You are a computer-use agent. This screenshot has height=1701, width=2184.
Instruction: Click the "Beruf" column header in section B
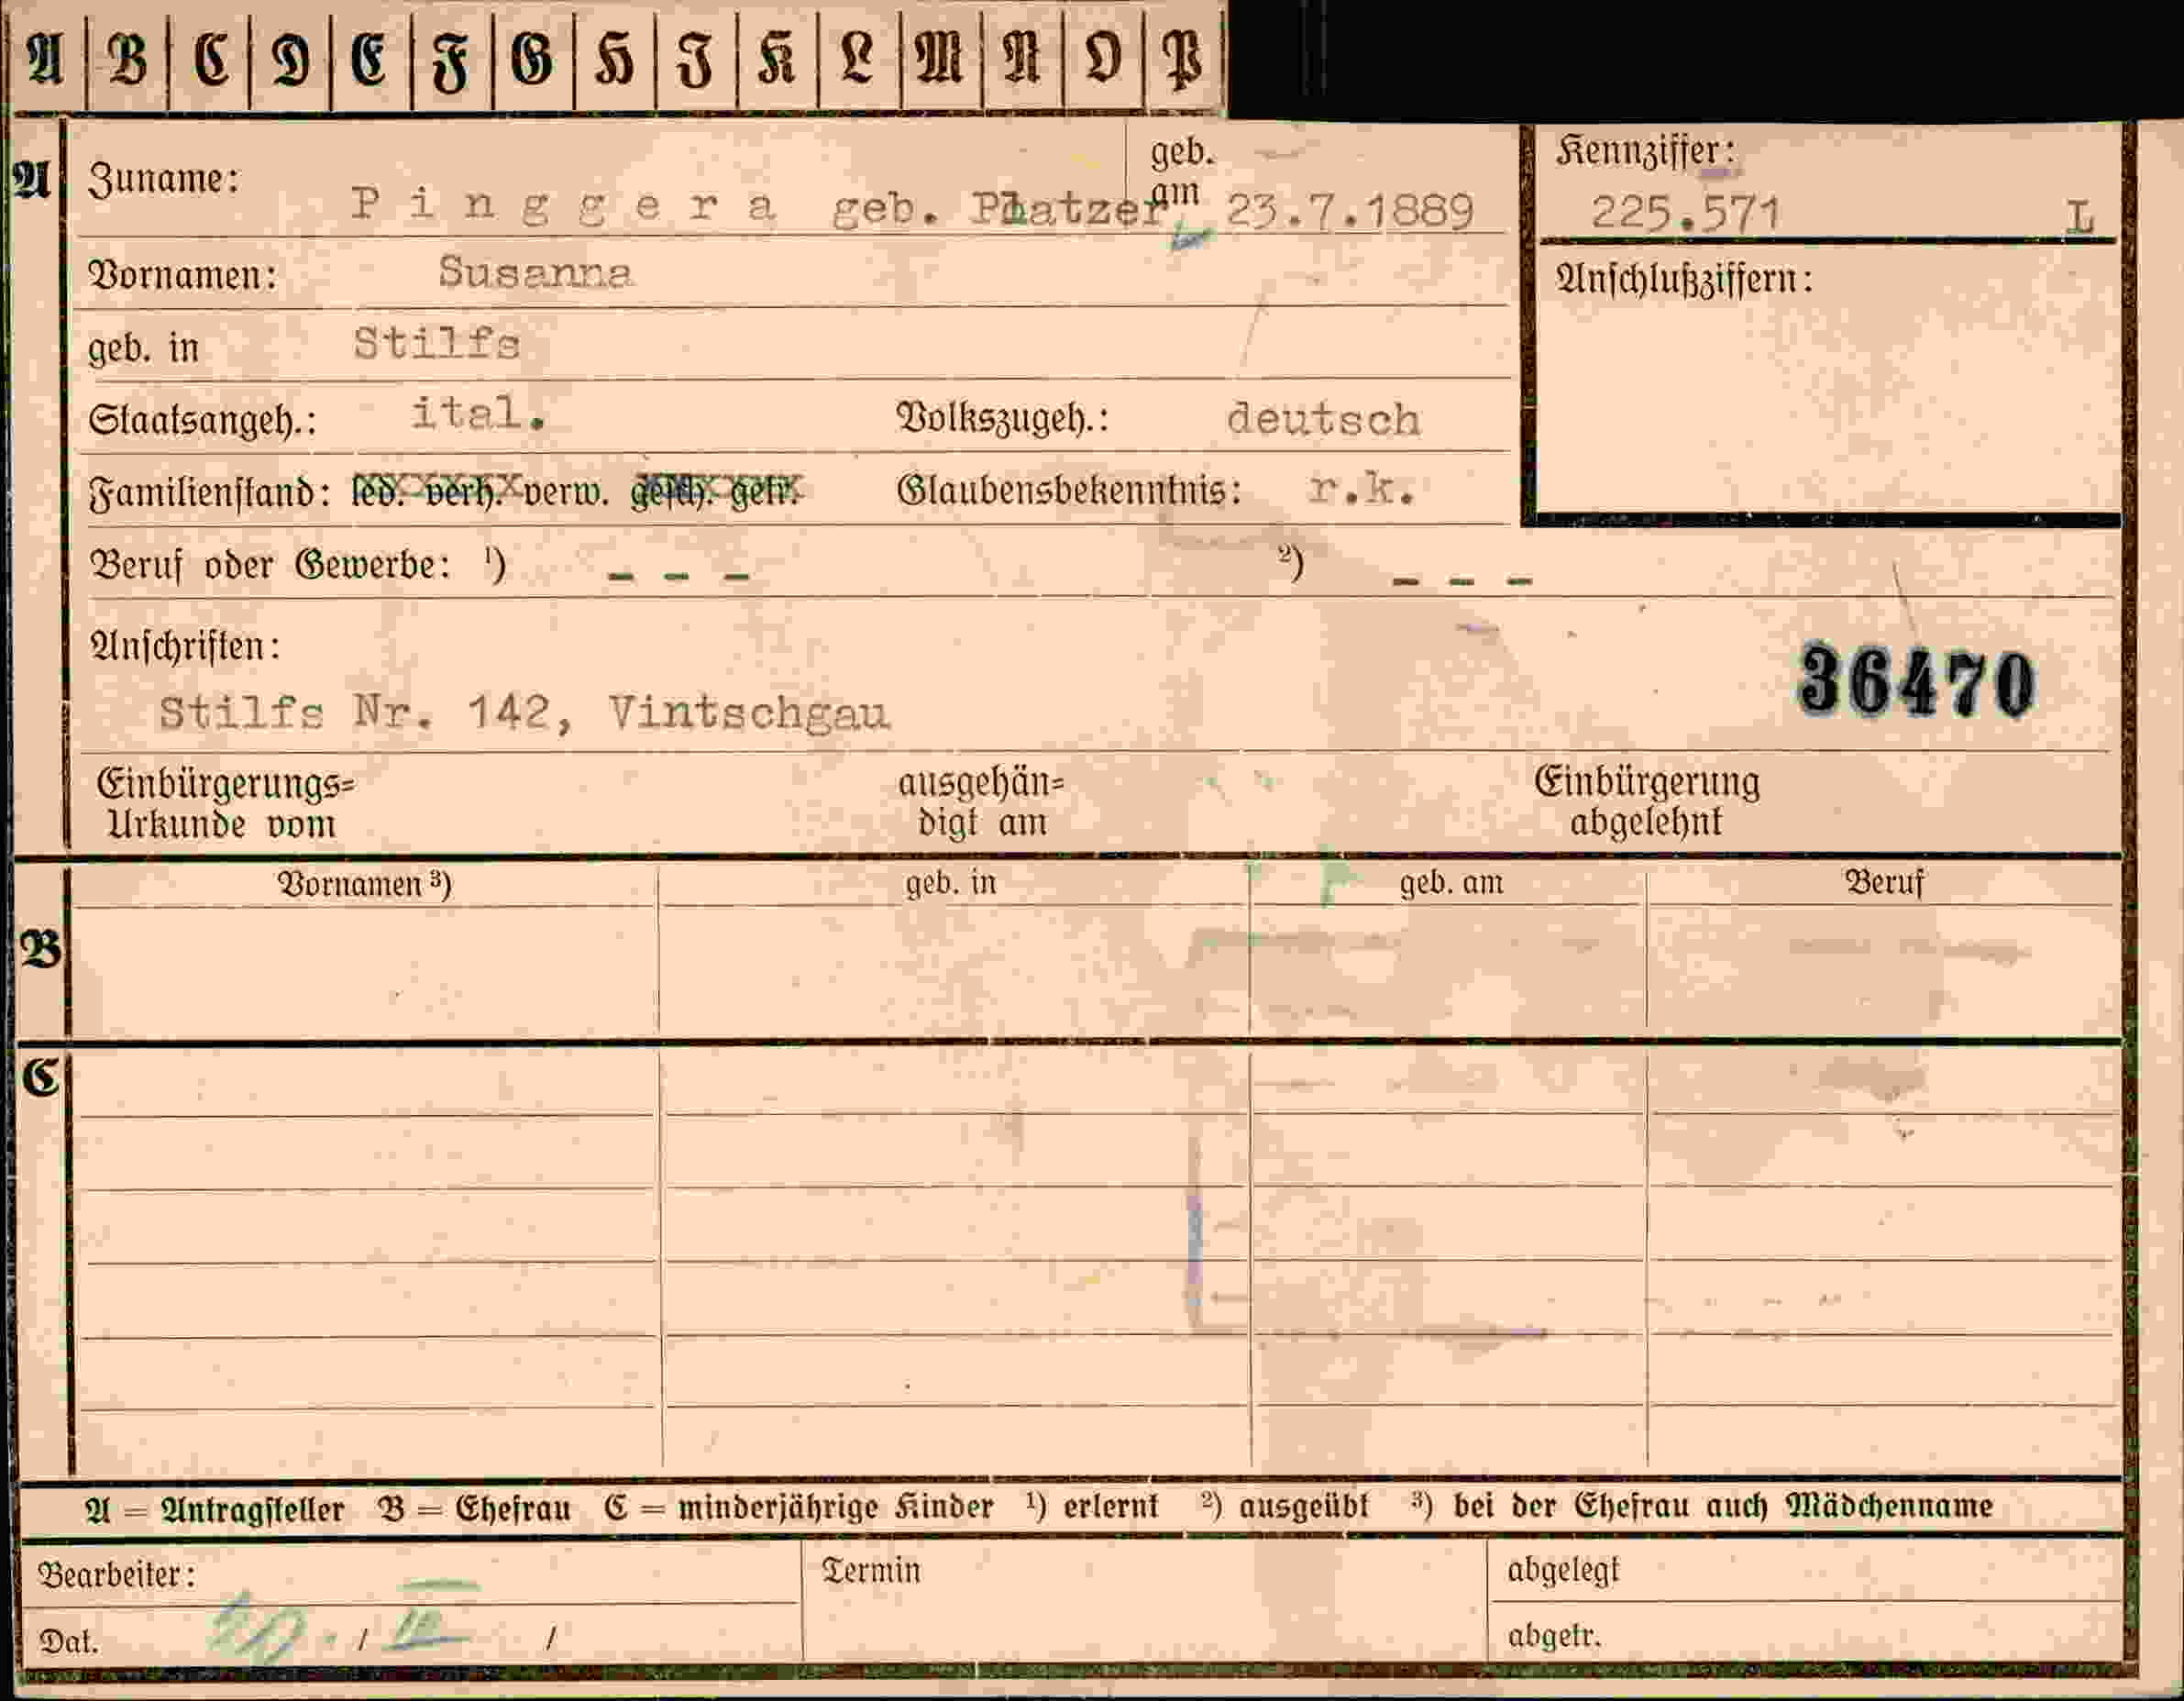coord(1884,883)
